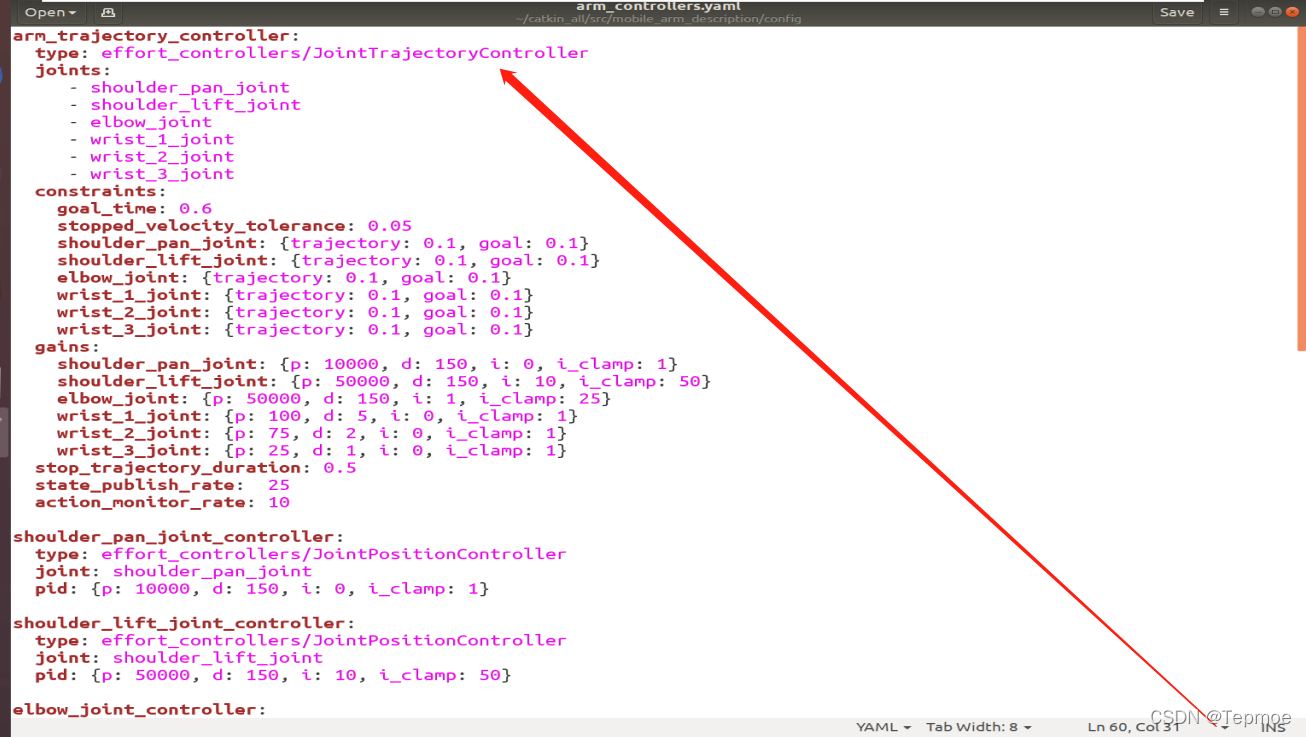Image resolution: width=1306 pixels, height=737 pixels.
Task: Save the arm_controllers.yaml file
Action: tap(1176, 13)
